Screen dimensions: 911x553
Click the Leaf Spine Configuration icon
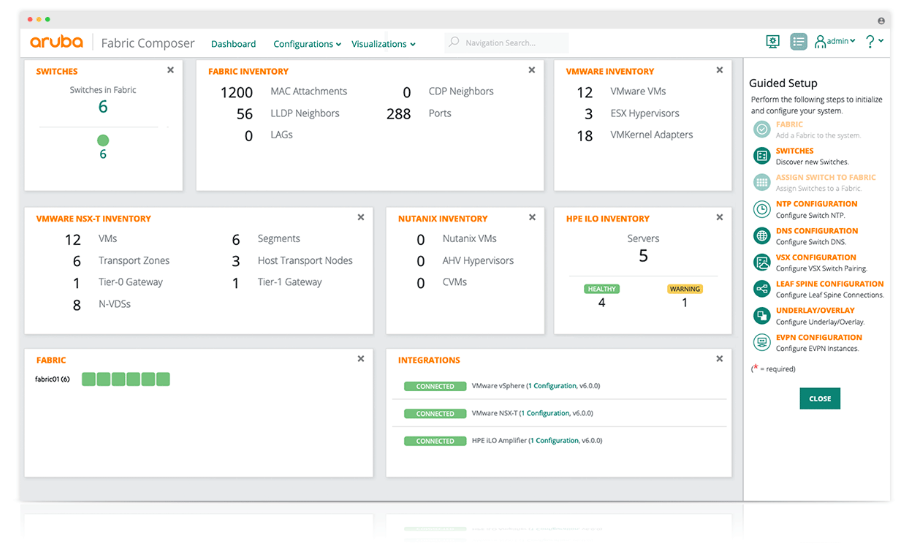click(762, 289)
